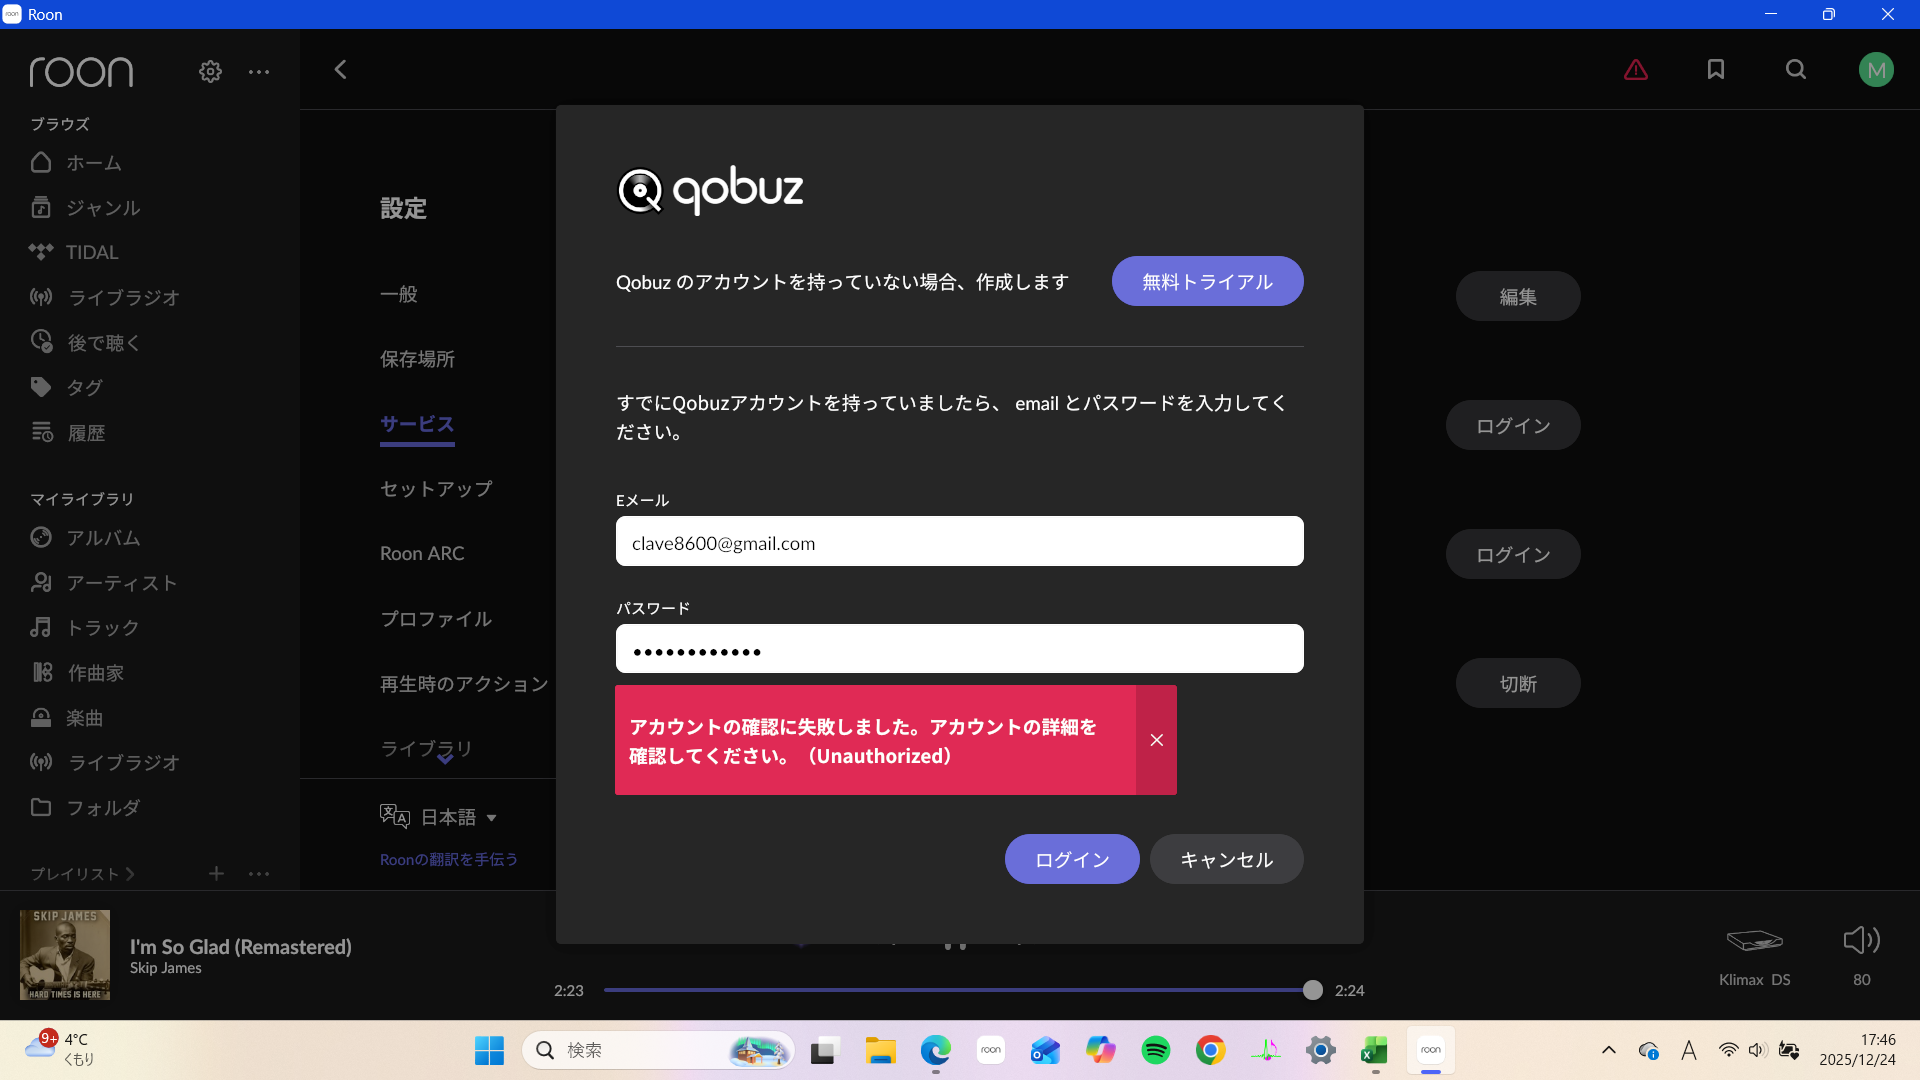The image size is (1920, 1080).
Task: Open search with magnifier icon
Action: 1796,70
